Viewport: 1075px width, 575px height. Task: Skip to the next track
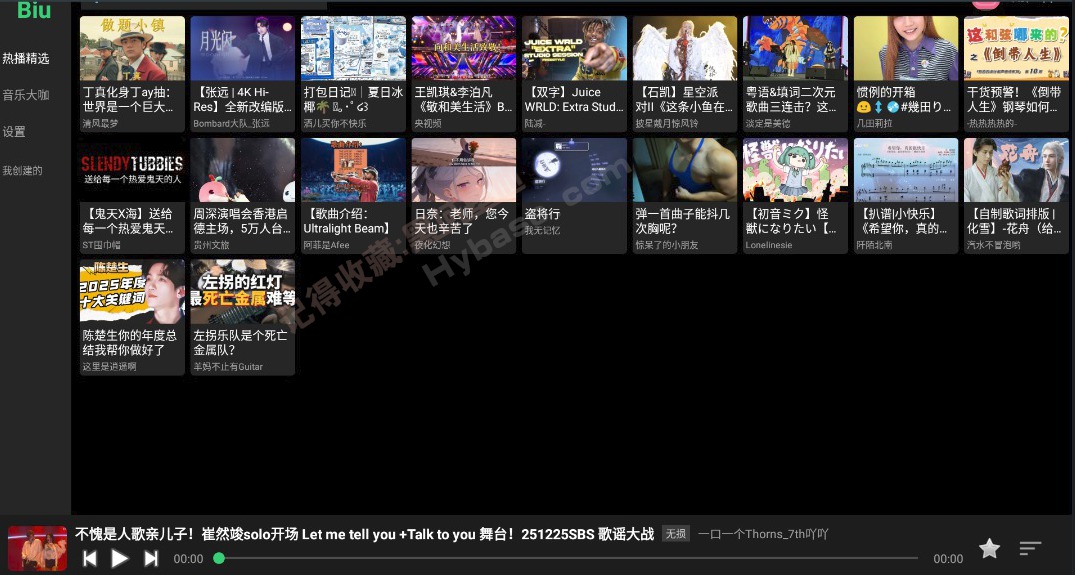click(x=151, y=559)
